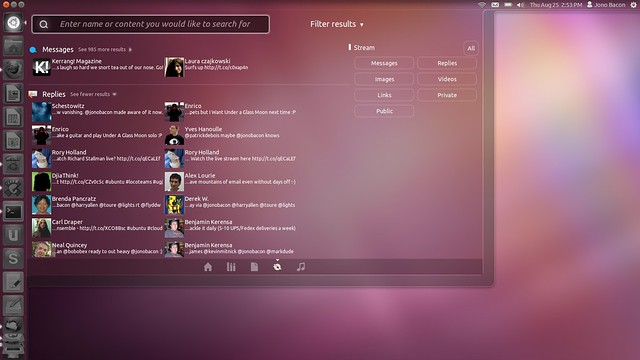640x360 pixels.
Task: Click the Ubuntu dash home button
Action: [x=13, y=22]
